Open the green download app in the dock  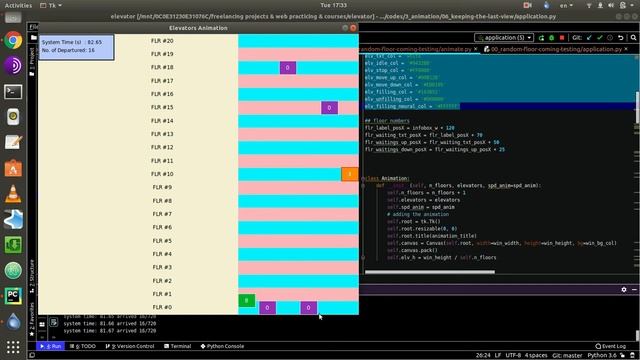click(x=13, y=245)
